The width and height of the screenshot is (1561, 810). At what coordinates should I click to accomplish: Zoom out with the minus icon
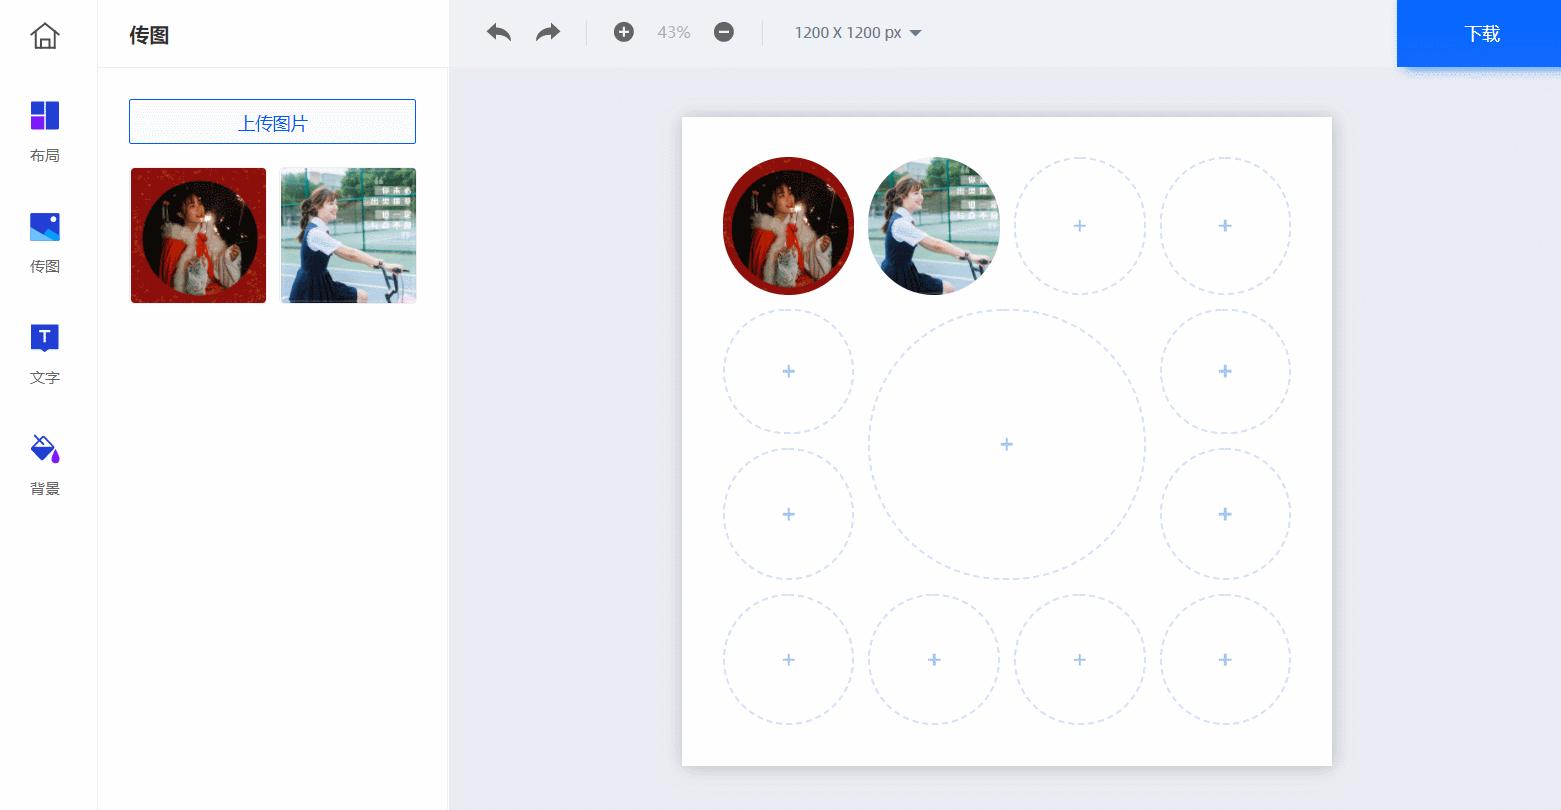click(x=724, y=33)
